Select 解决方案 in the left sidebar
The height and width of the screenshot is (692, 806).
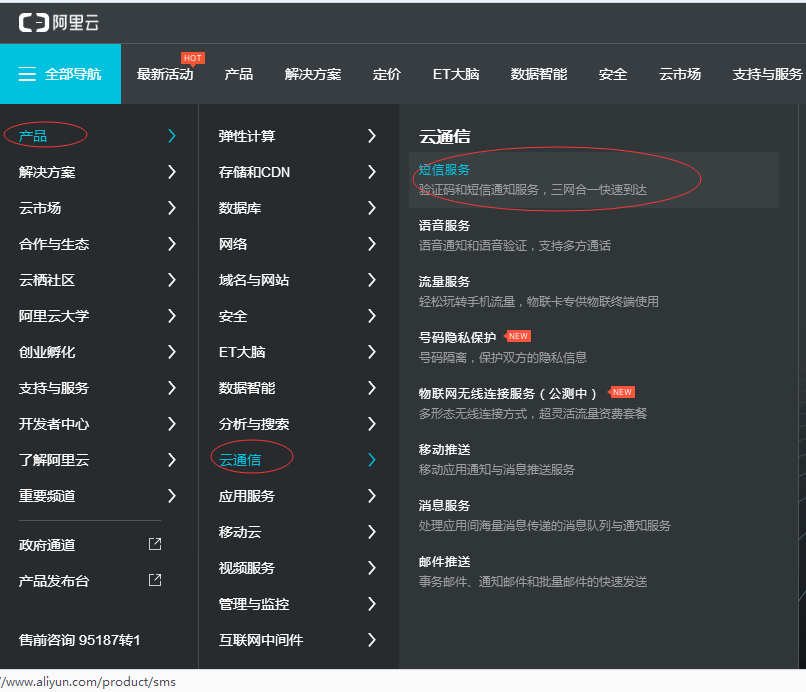[47, 172]
